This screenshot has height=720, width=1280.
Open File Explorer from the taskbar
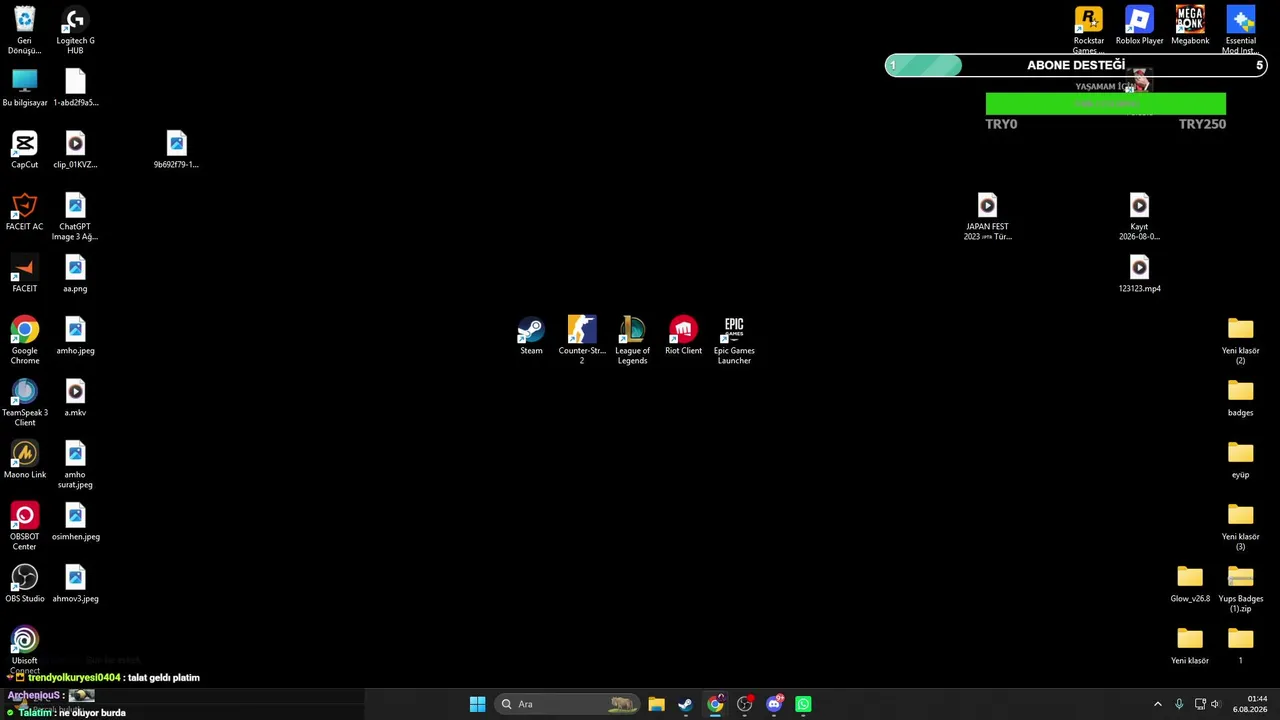[x=656, y=704]
